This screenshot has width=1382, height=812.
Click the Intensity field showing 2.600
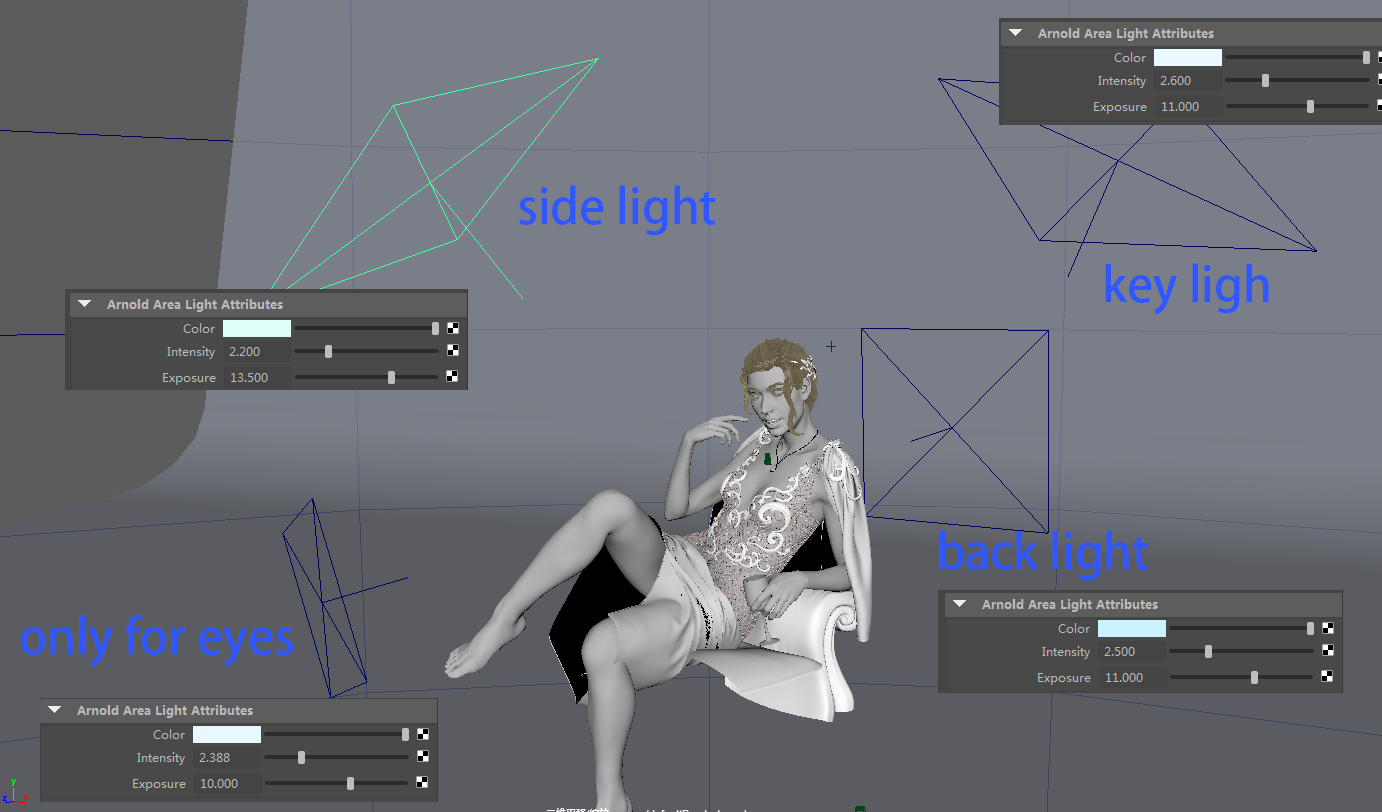coord(1188,80)
